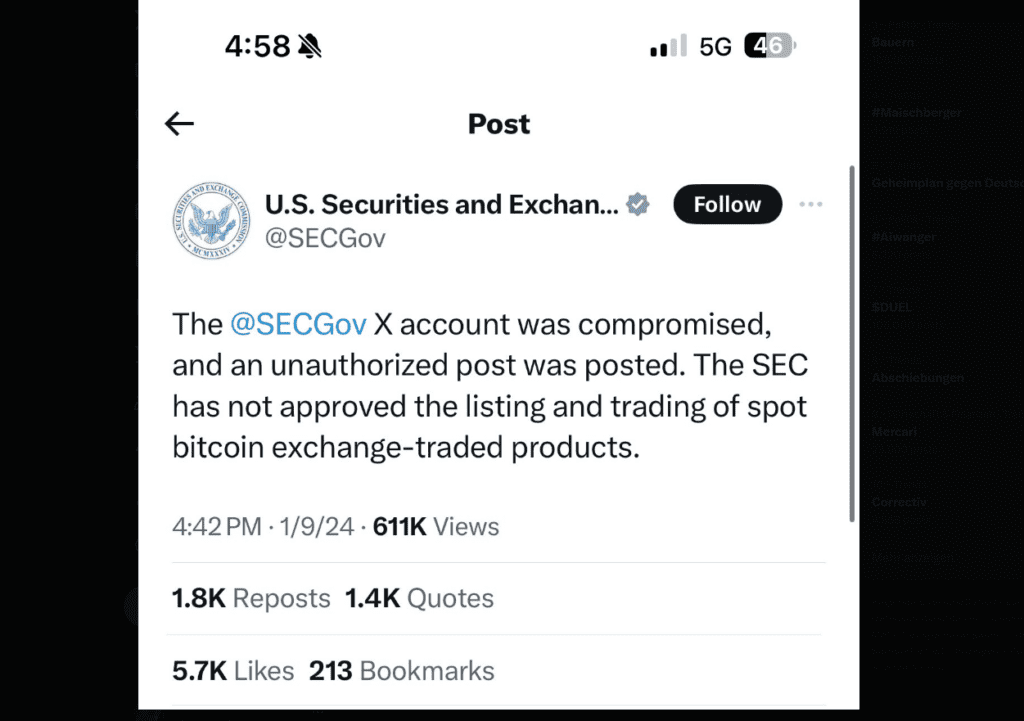Open the SEC profile avatar
Image resolution: width=1024 pixels, height=721 pixels.
tap(211, 220)
